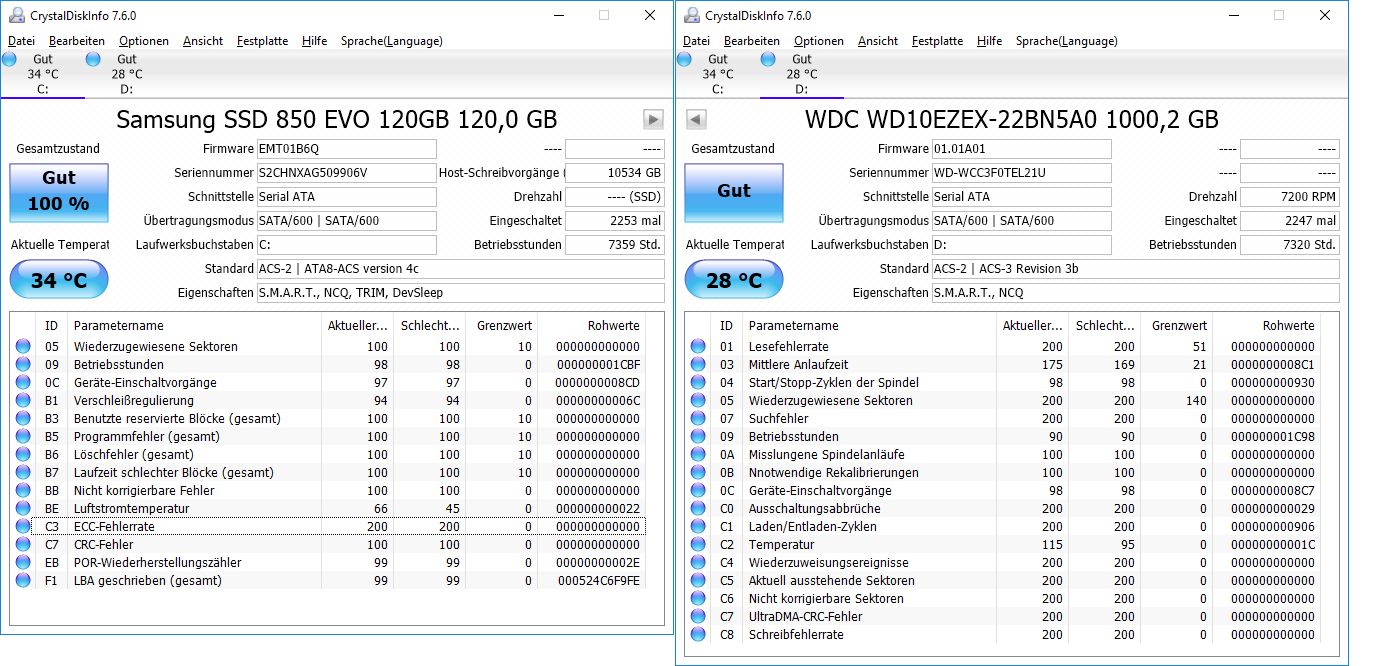Click status orb for Laden/Entladen-Zyklen row
The width and height of the screenshot is (1374, 666).
[698, 527]
